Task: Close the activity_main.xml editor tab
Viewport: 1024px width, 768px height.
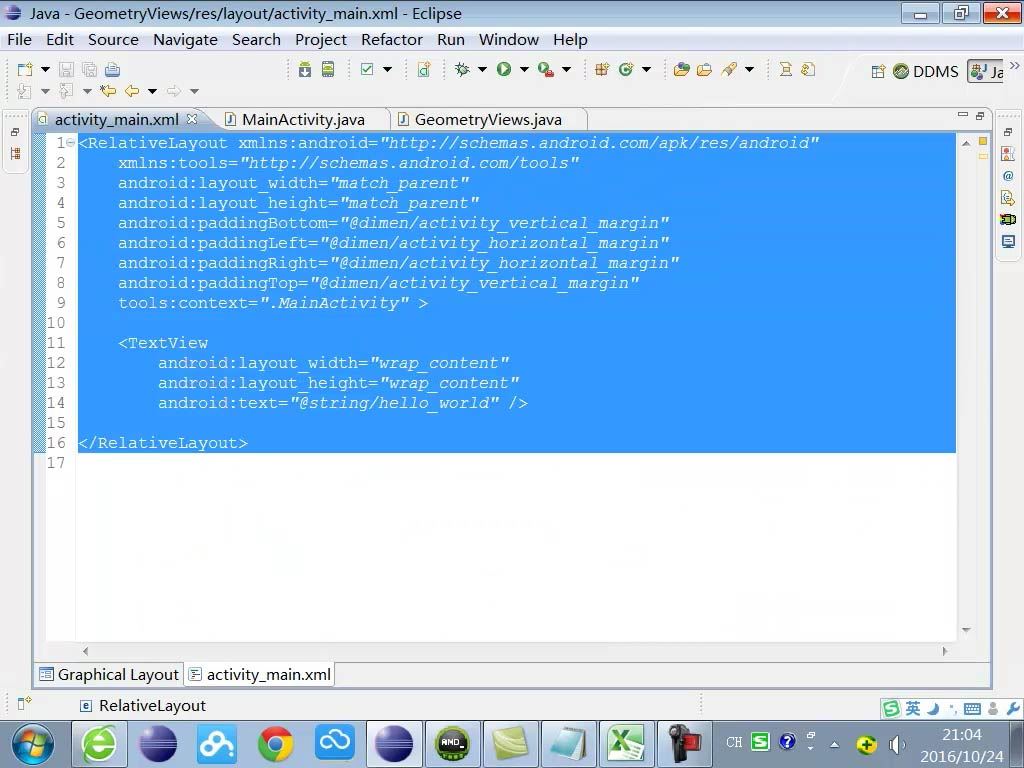Action: (191, 119)
